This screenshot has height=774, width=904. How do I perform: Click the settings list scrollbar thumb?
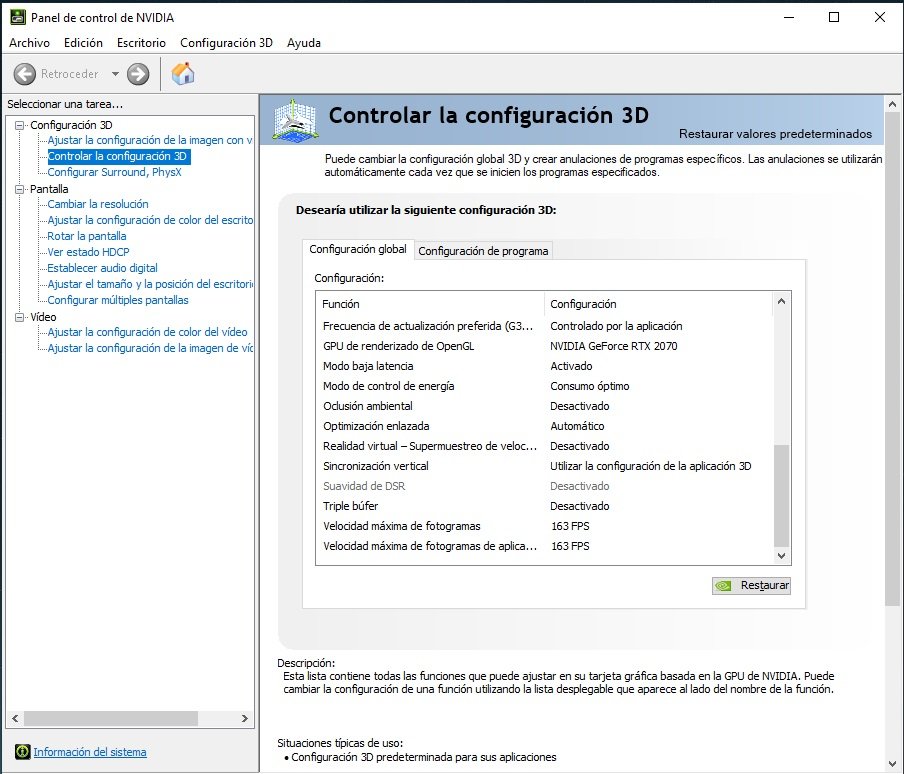tap(781, 495)
